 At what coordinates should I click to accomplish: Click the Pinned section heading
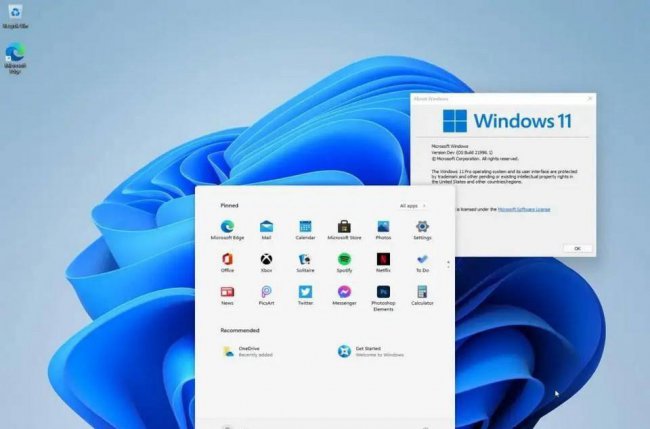[229, 205]
